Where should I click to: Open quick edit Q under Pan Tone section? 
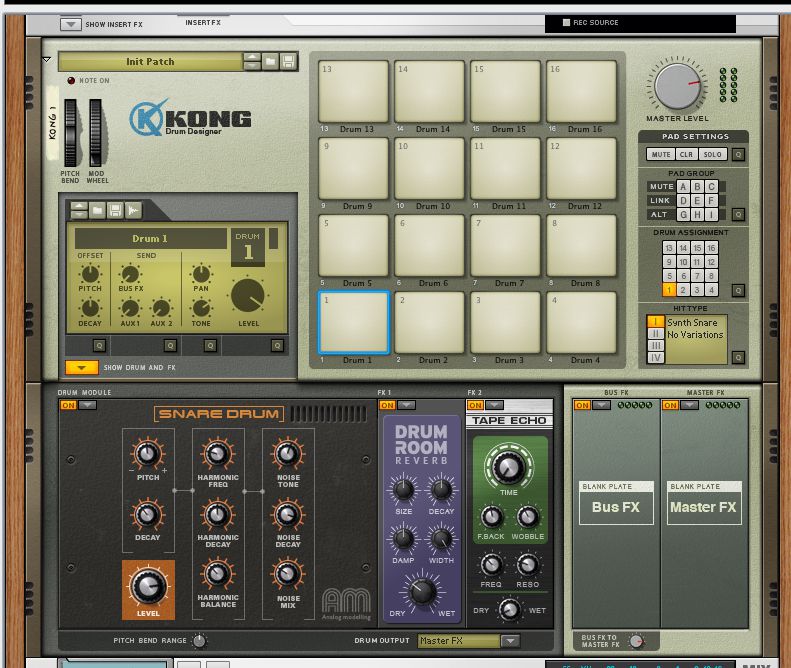[x=210, y=346]
